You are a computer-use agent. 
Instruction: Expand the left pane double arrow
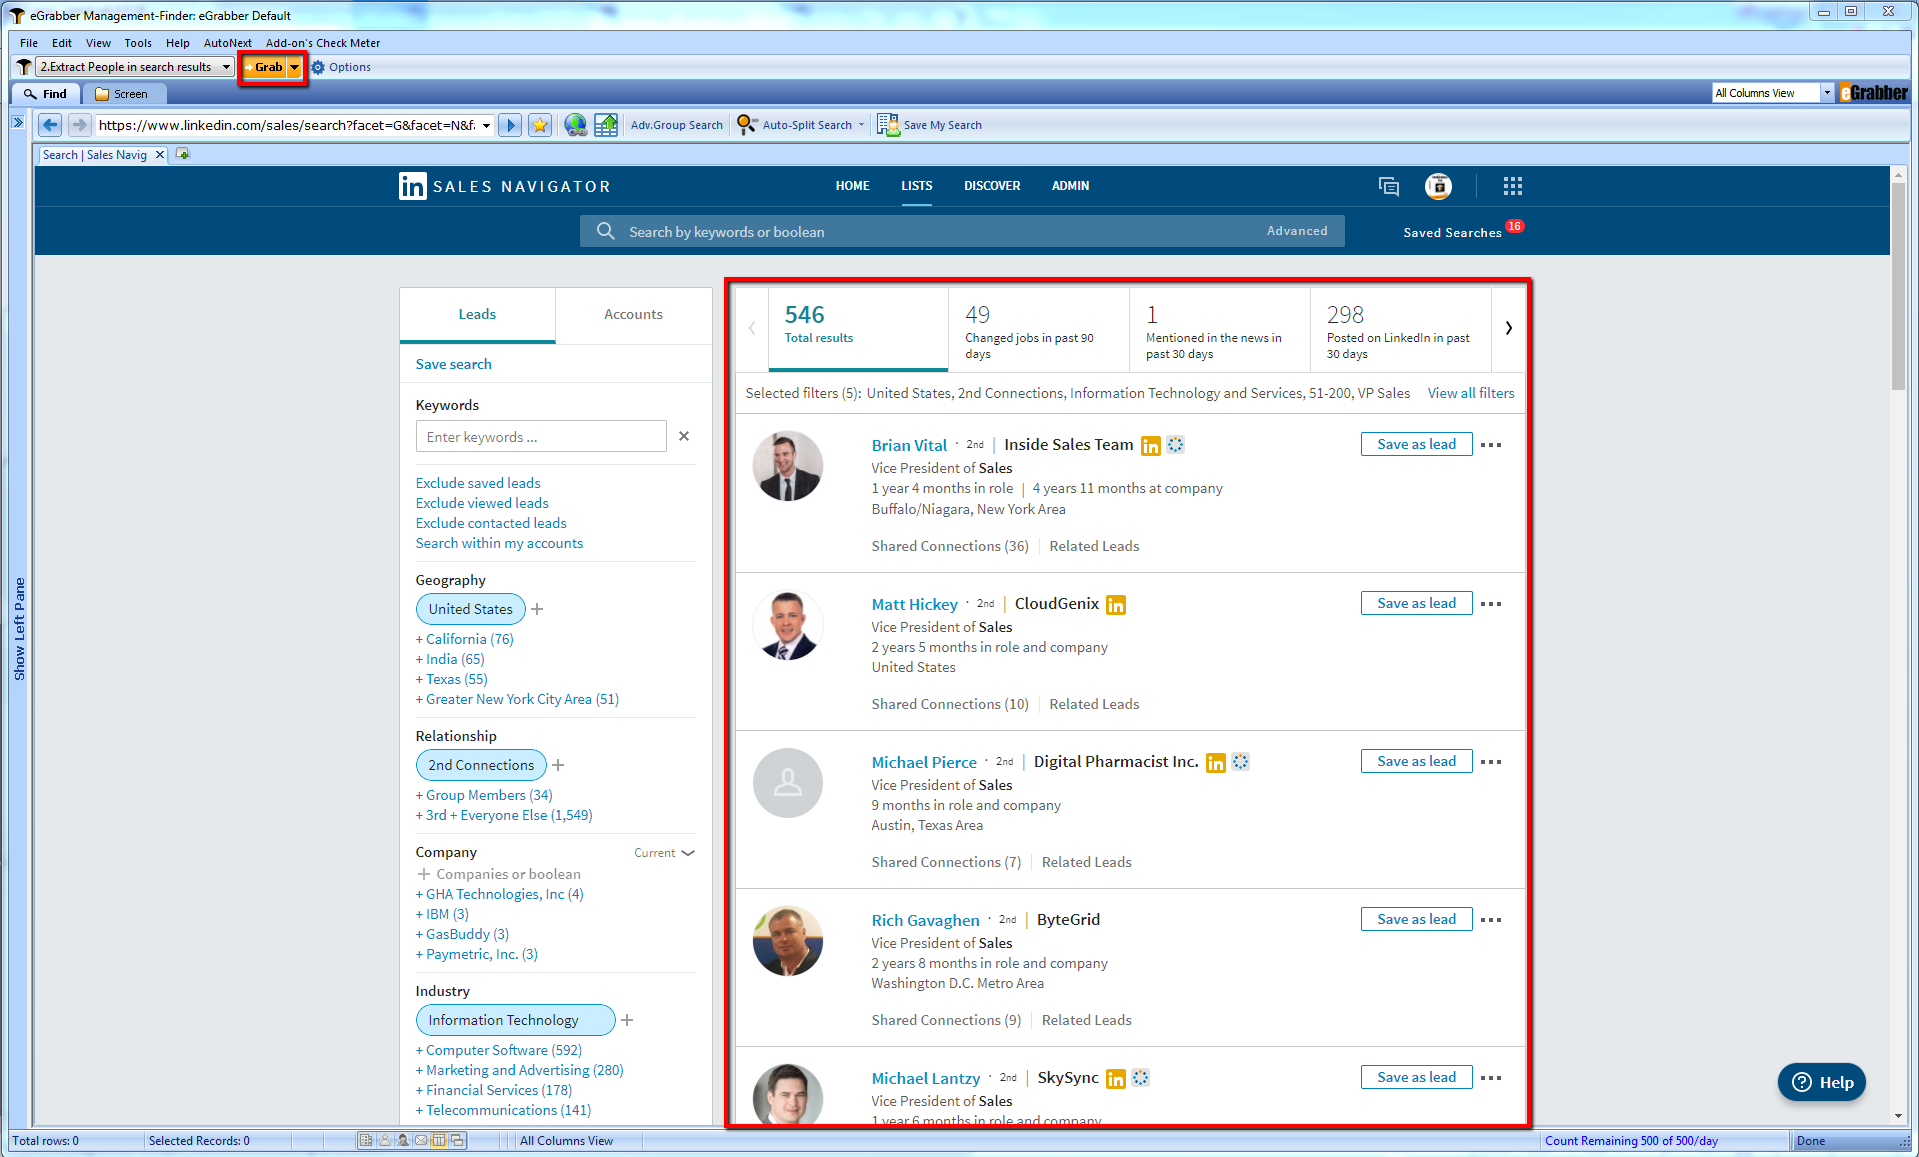(x=18, y=122)
